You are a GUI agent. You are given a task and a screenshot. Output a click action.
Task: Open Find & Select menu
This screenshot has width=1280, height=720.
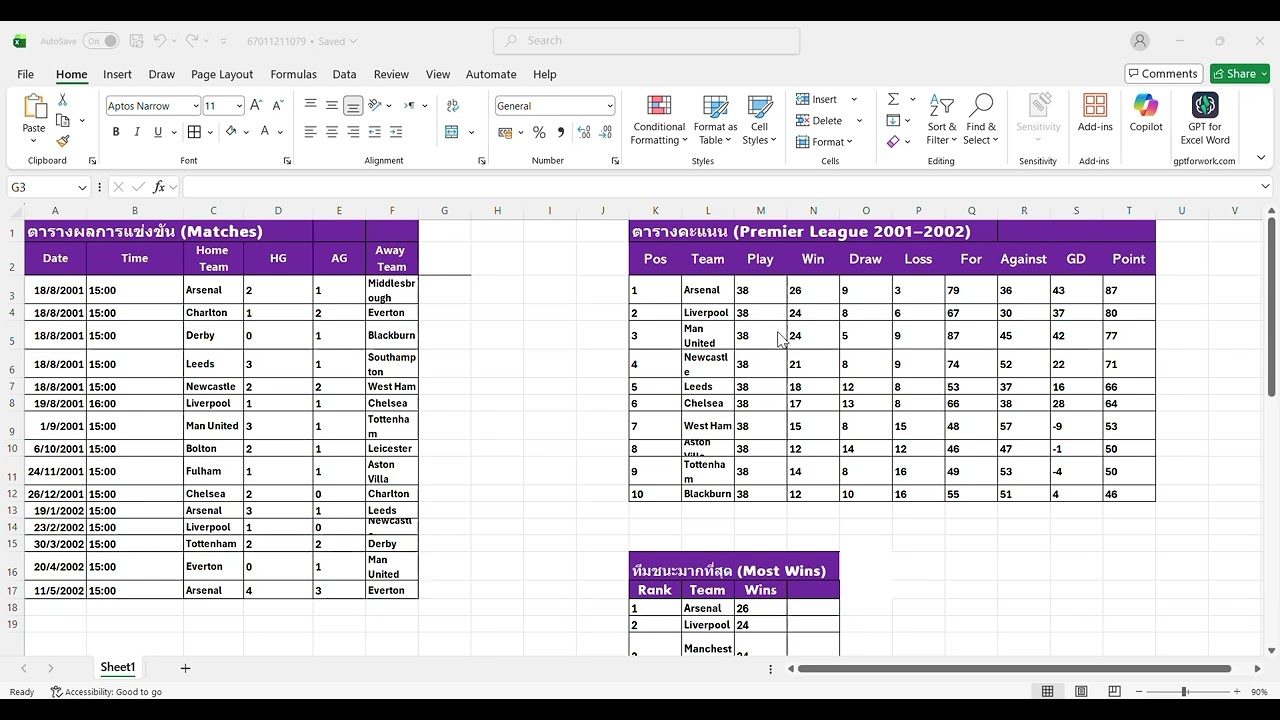981,120
